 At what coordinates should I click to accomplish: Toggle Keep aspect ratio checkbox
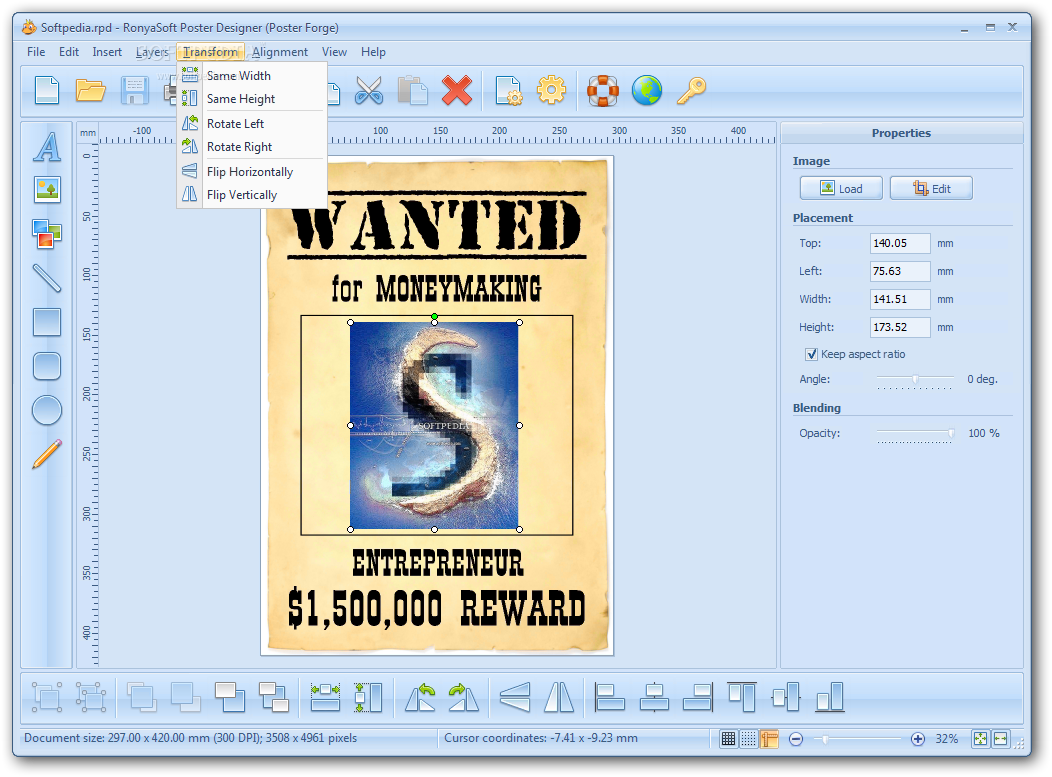[x=812, y=354]
